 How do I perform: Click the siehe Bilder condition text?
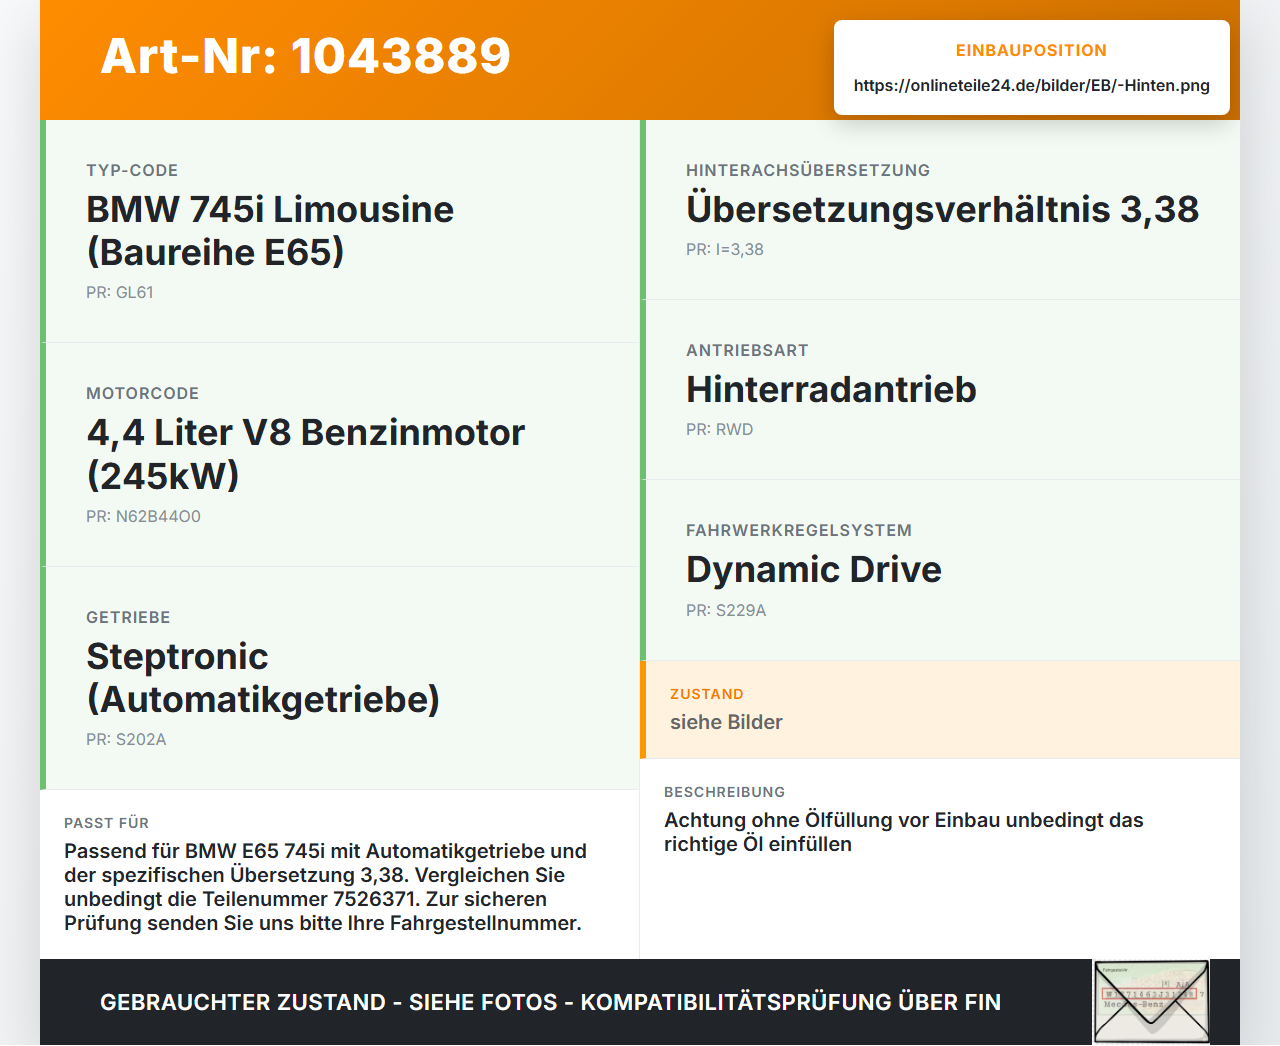[x=726, y=722]
